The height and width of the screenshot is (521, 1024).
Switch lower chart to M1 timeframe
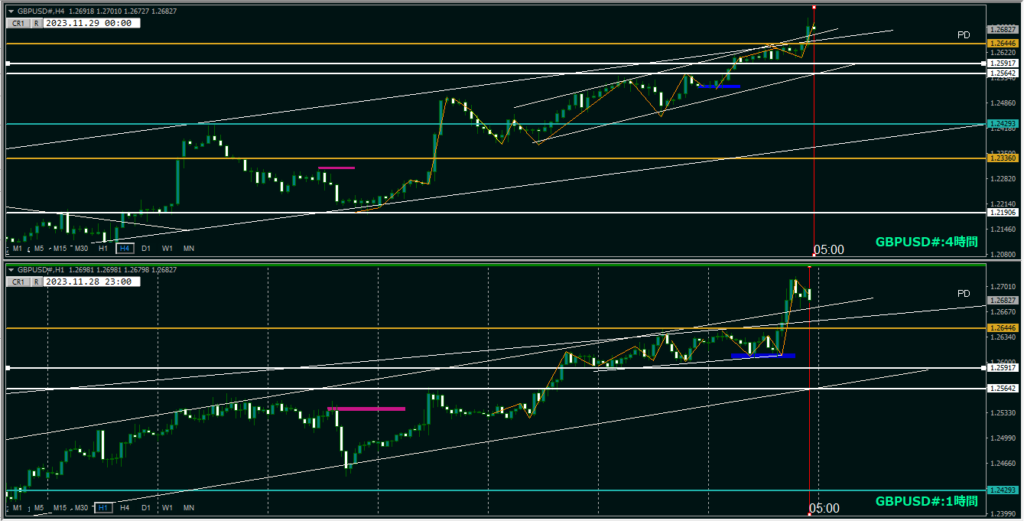tap(18, 507)
